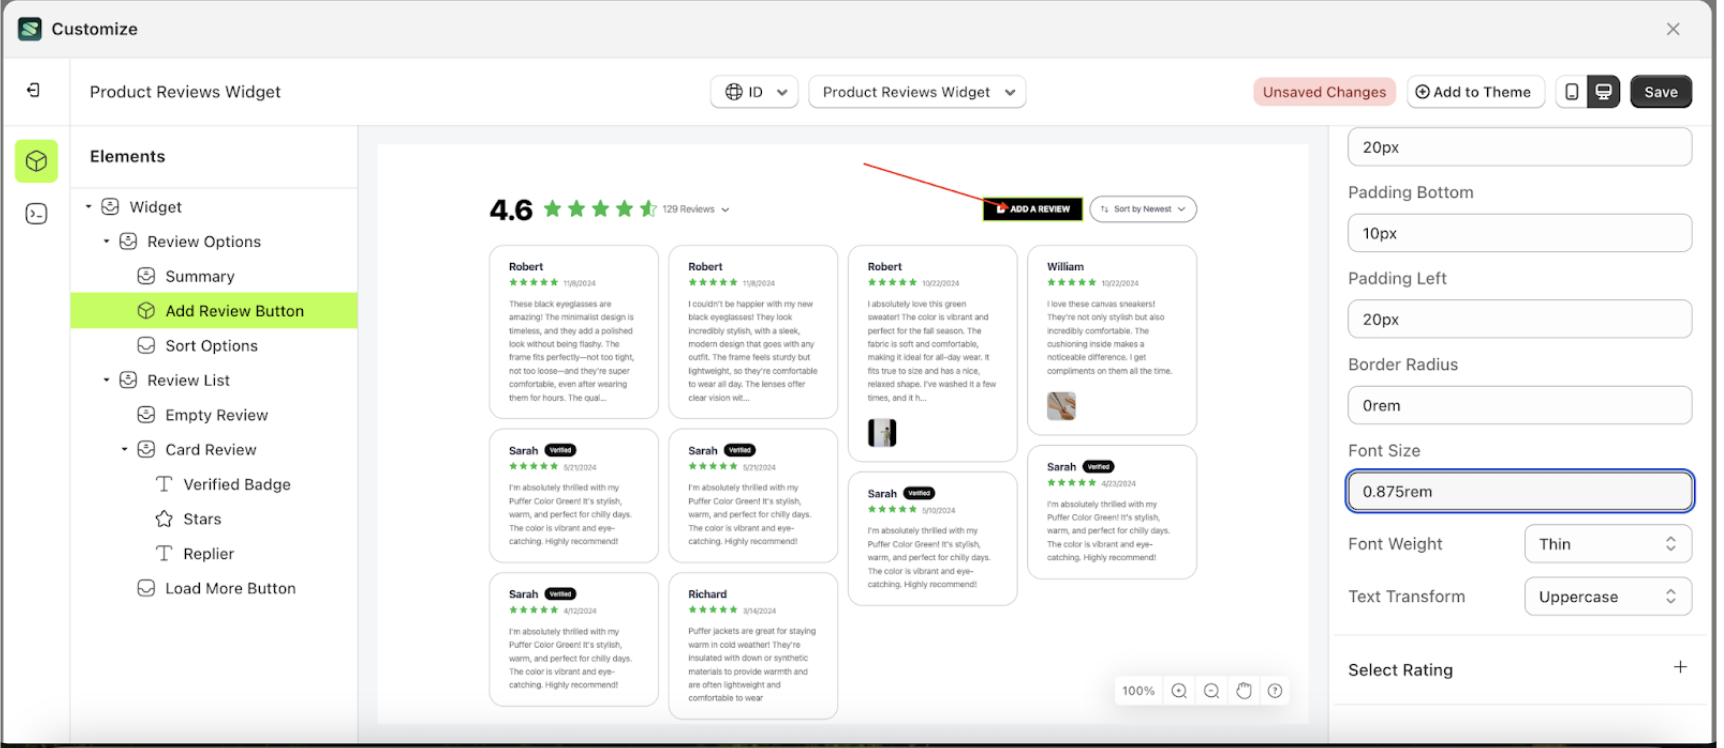This screenshot has width=1724, height=748.
Task: Click Add to Theme button
Action: pos(1475,92)
